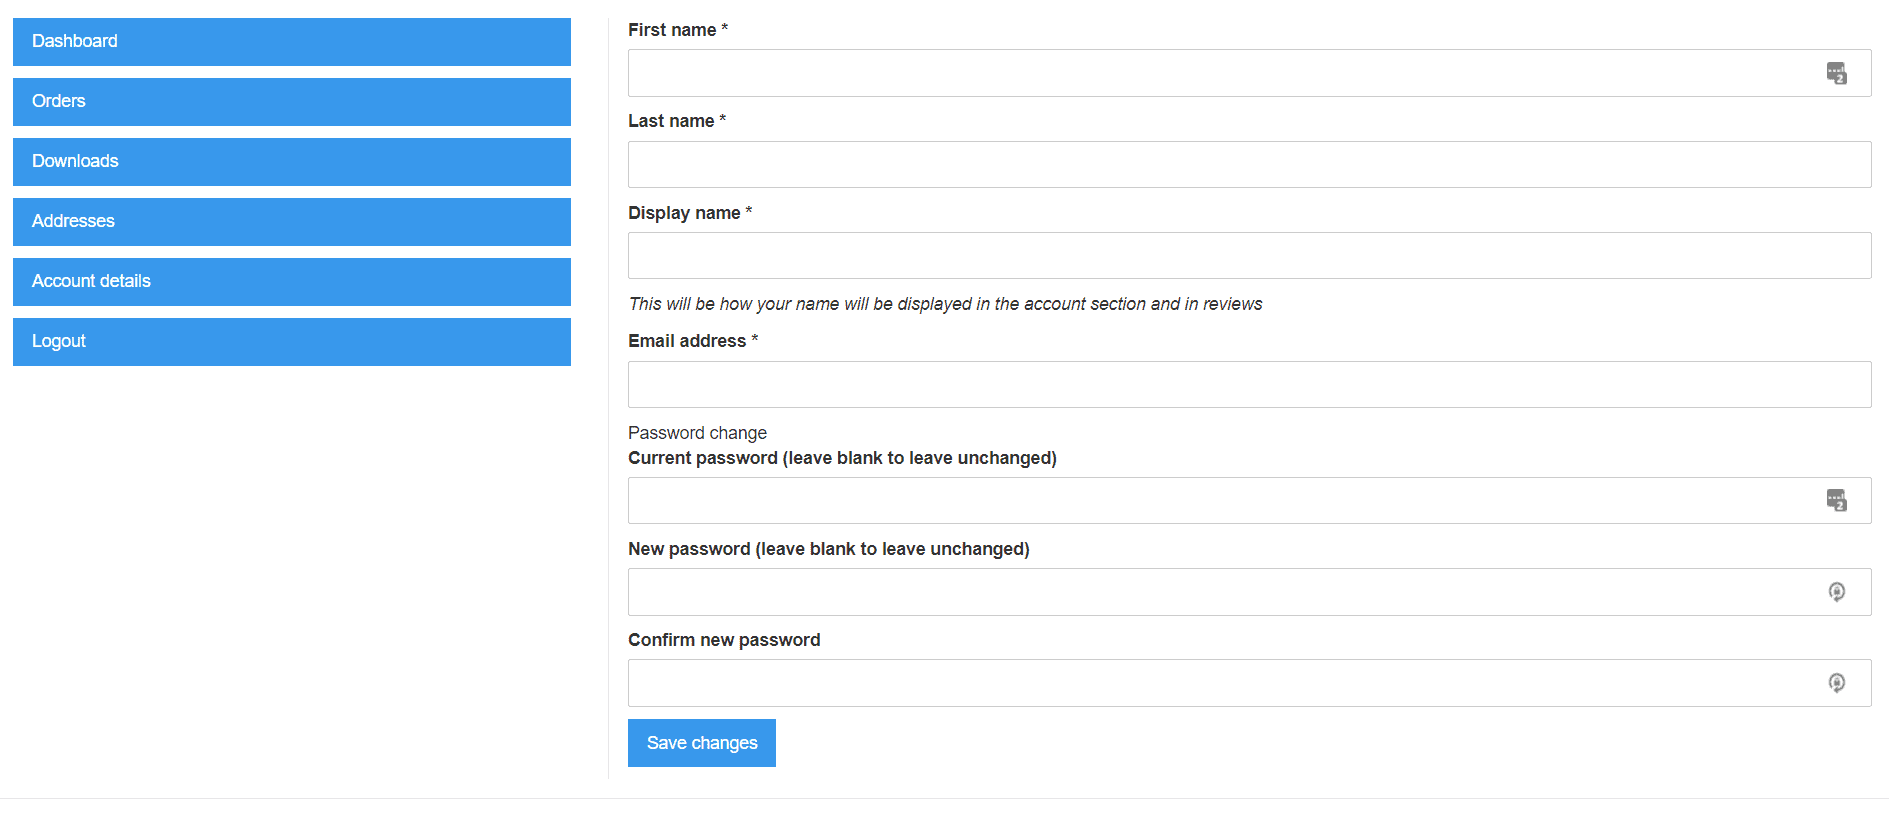
Task: Go to the Orders section
Action: tap(291, 102)
